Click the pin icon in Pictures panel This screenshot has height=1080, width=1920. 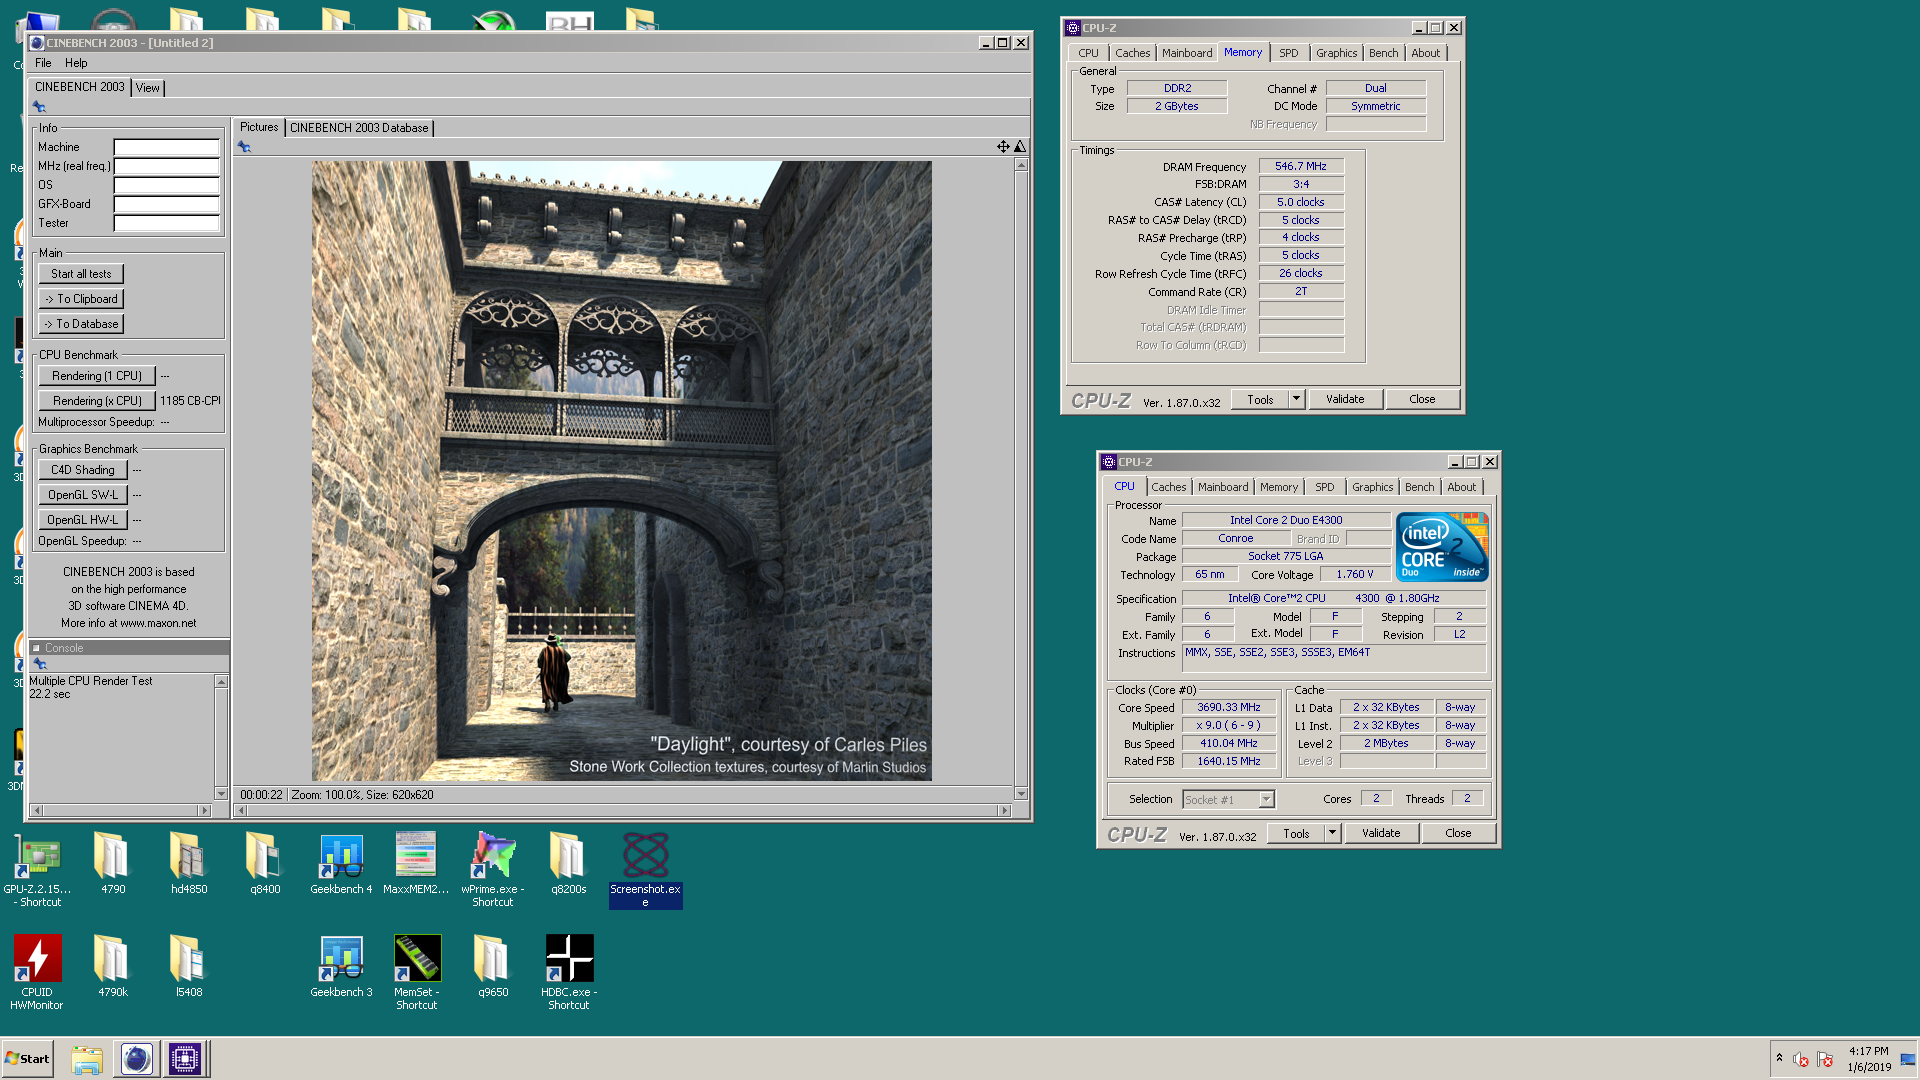coord(244,147)
